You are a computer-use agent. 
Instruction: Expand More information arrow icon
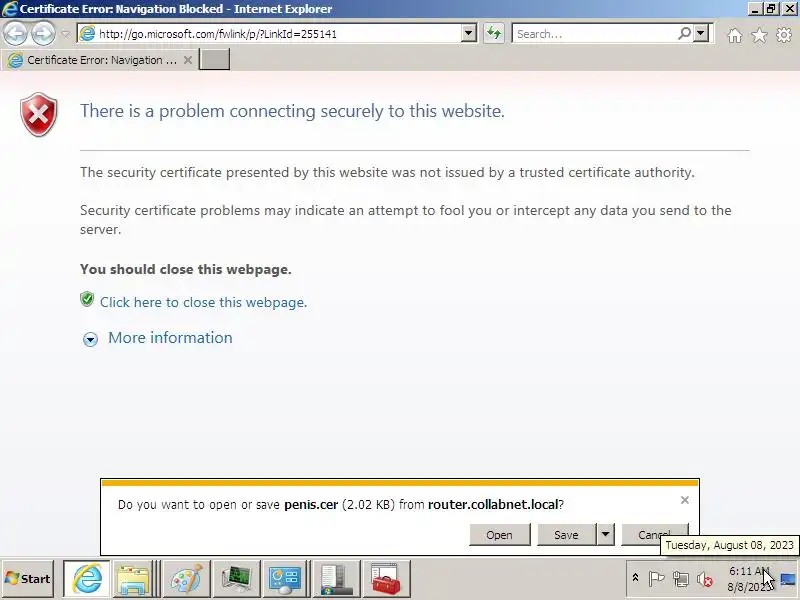point(90,339)
